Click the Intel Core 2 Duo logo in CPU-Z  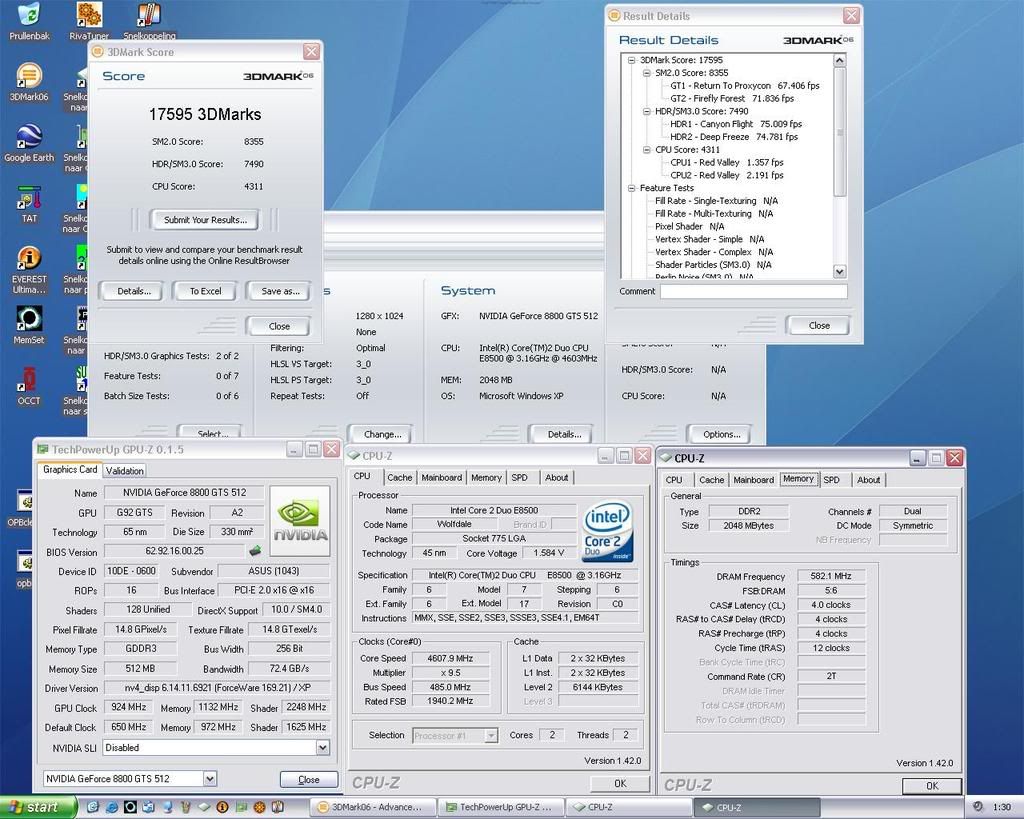click(607, 531)
